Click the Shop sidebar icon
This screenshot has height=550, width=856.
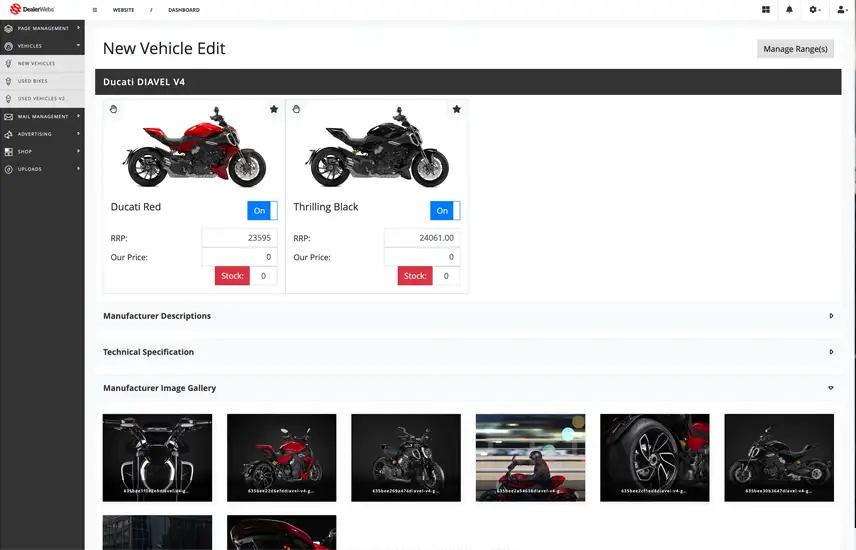point(8,151)
